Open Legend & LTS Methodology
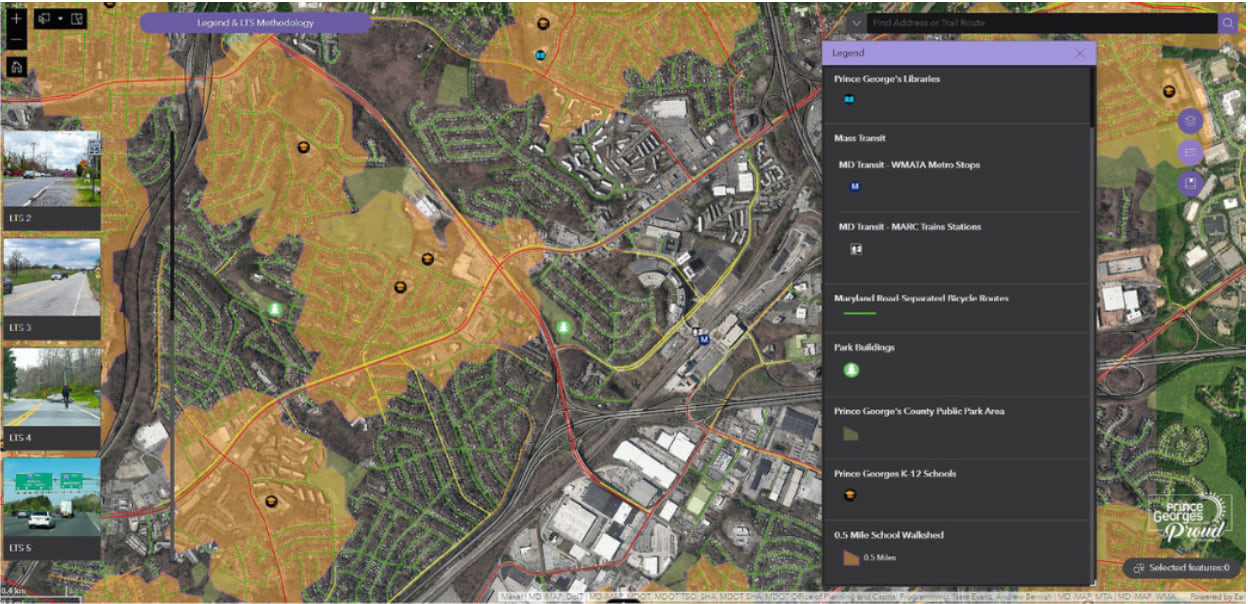The height and width of the screenshot is (604, 1248). tap(255, 23)
